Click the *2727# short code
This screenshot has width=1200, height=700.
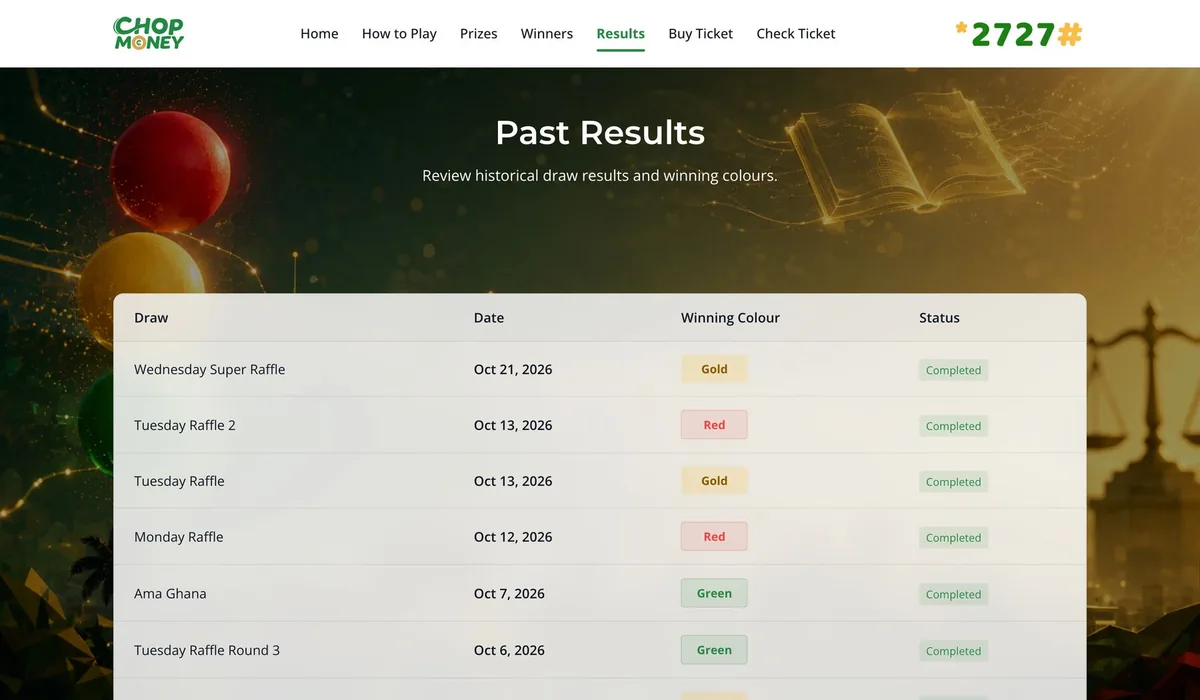coord(1019,34)
